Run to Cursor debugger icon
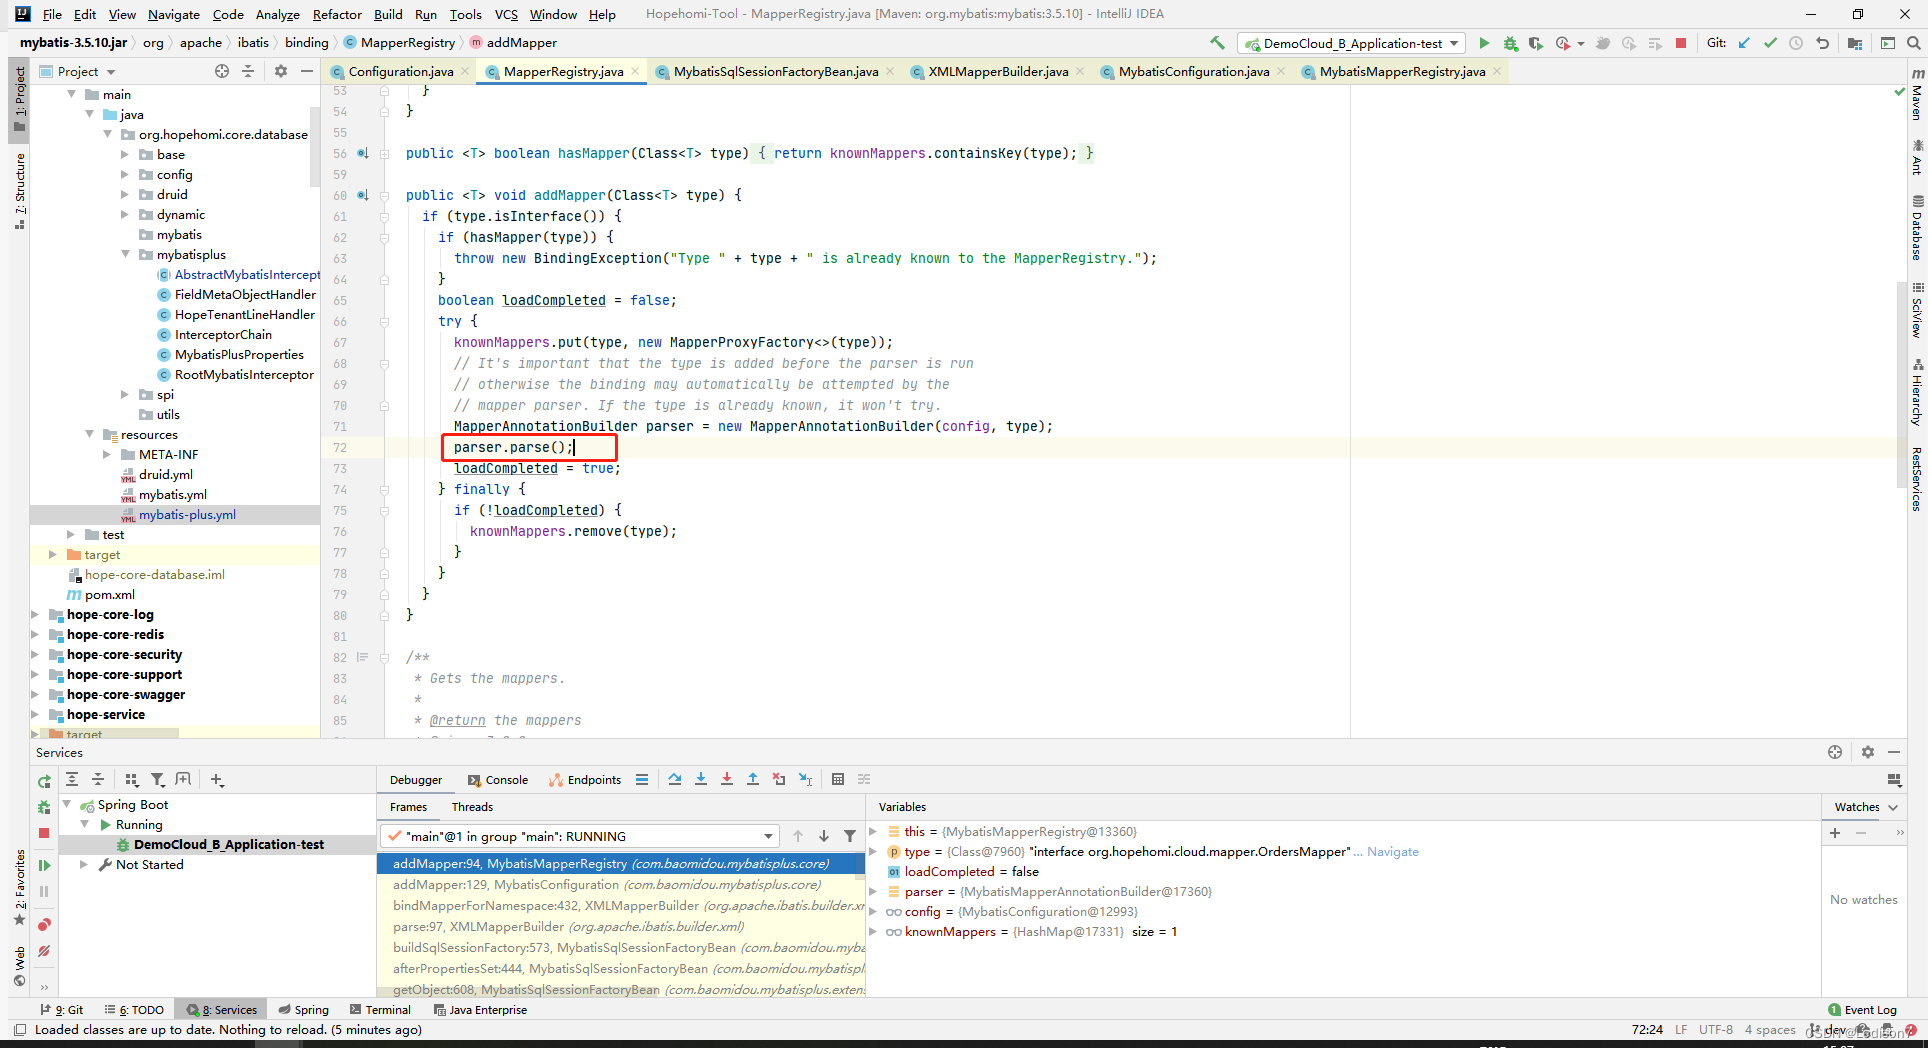 pos(805,779)
